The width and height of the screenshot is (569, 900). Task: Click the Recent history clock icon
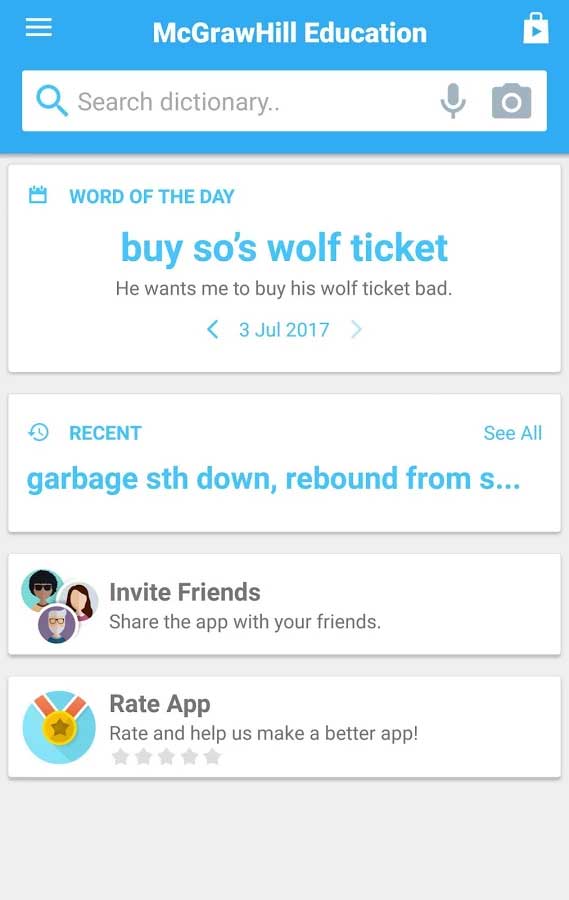click(x=38, y=432)
